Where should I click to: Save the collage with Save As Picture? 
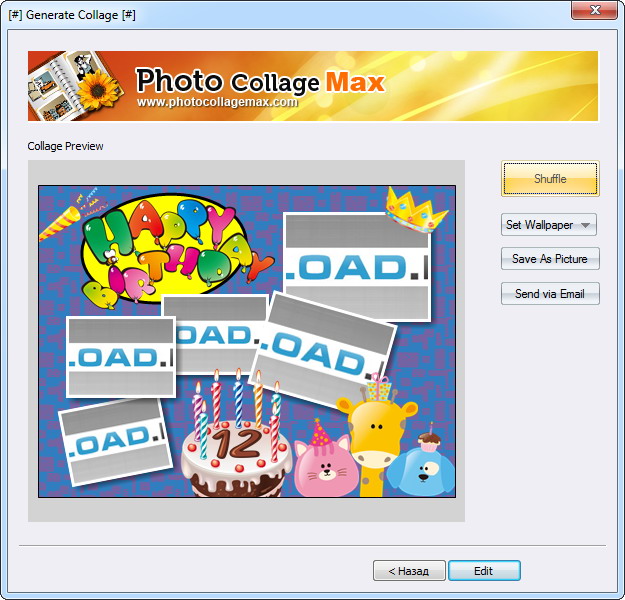tap(550, 259)
